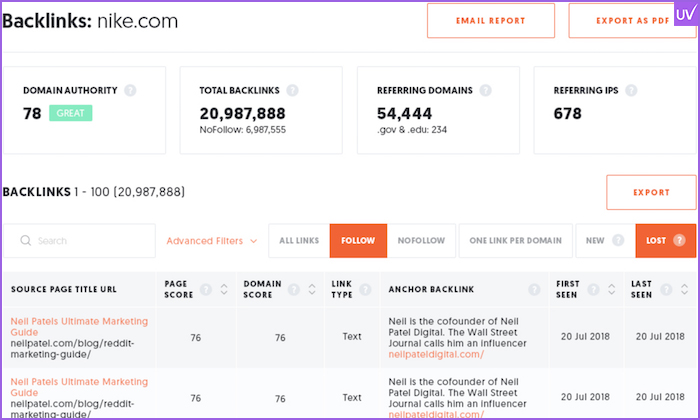Click help icon next to Referring Domains

tap(486, 90)
